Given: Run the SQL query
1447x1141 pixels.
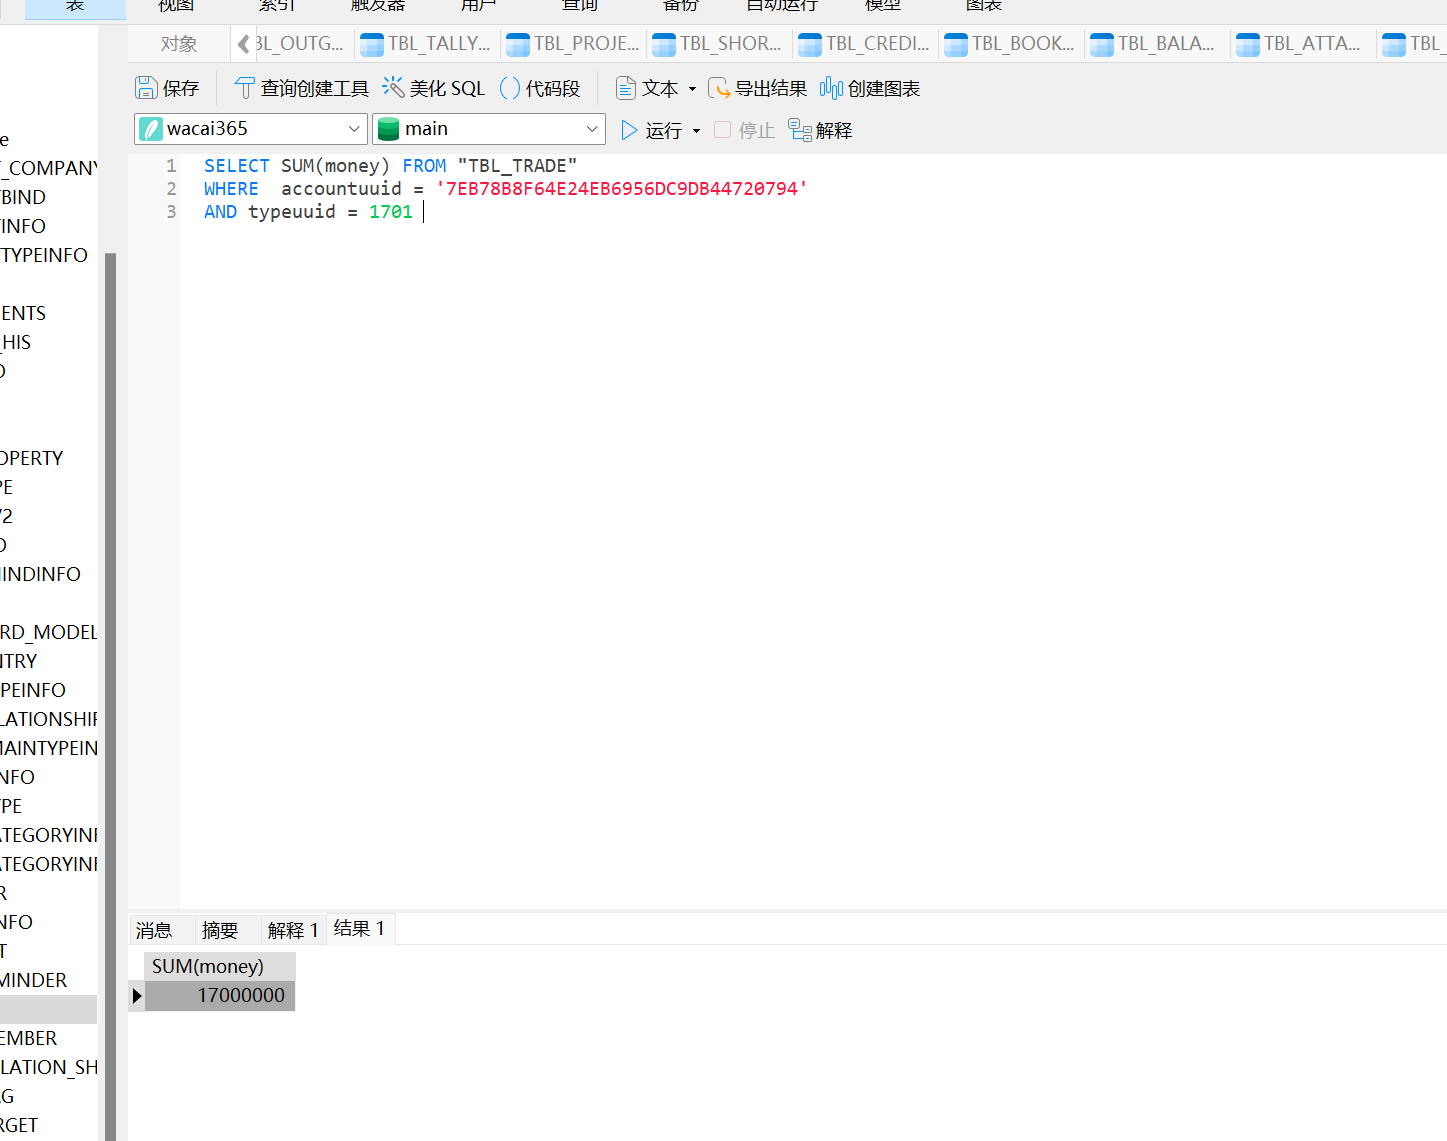Looking at the screenshot, I should [x=659, y=129].
